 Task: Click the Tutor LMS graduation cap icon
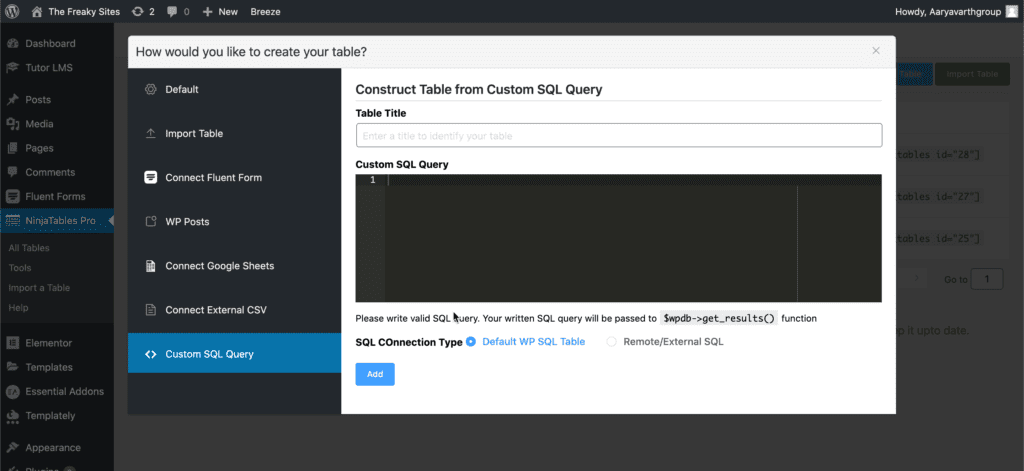tap(12, 67)
